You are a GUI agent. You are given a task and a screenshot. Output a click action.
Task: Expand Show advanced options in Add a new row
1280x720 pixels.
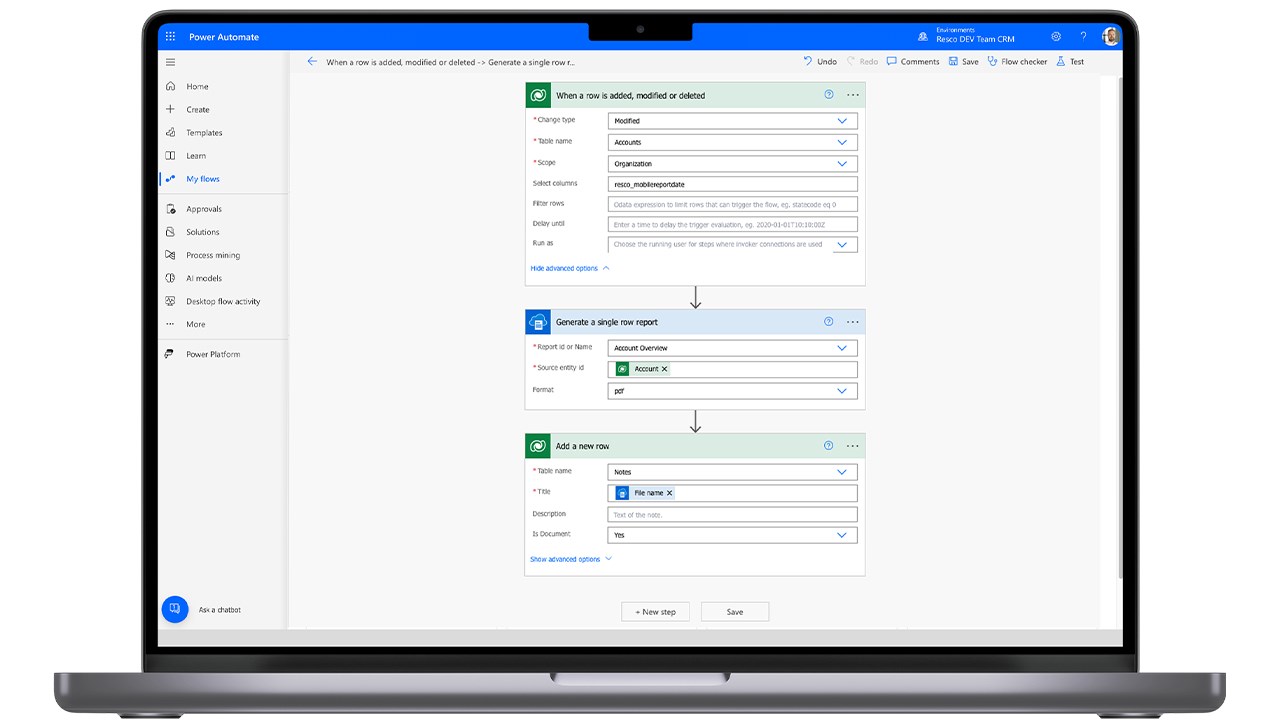[x=571, y=559]
